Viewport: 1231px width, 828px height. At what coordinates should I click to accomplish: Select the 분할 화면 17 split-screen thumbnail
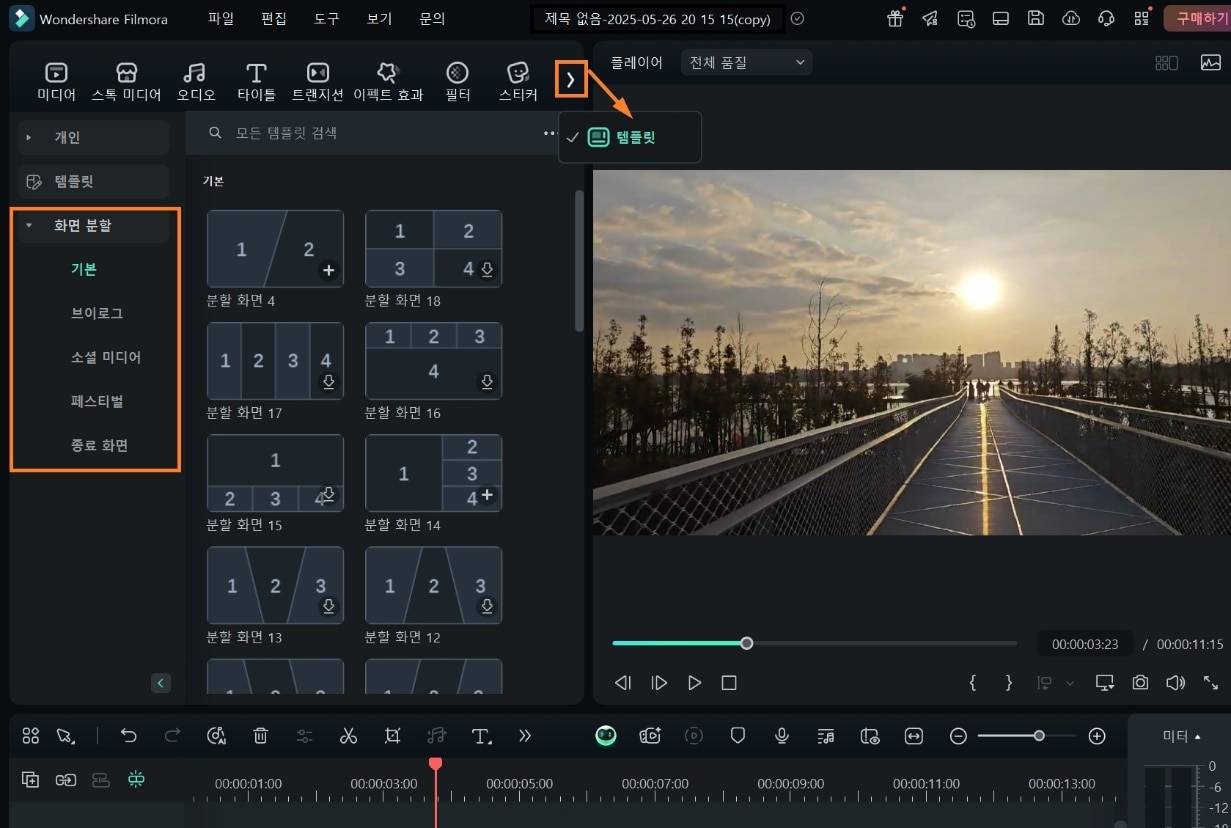click(x=275, y=360)
